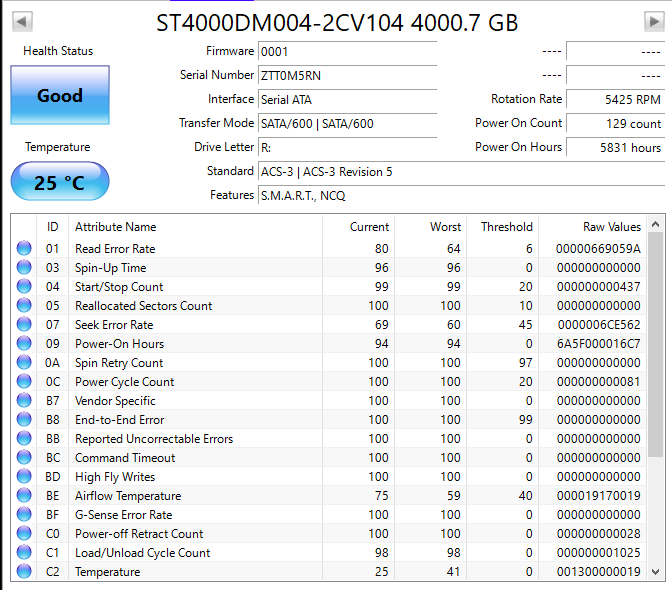Click the Raw Values column header

[x=612, y=227]
